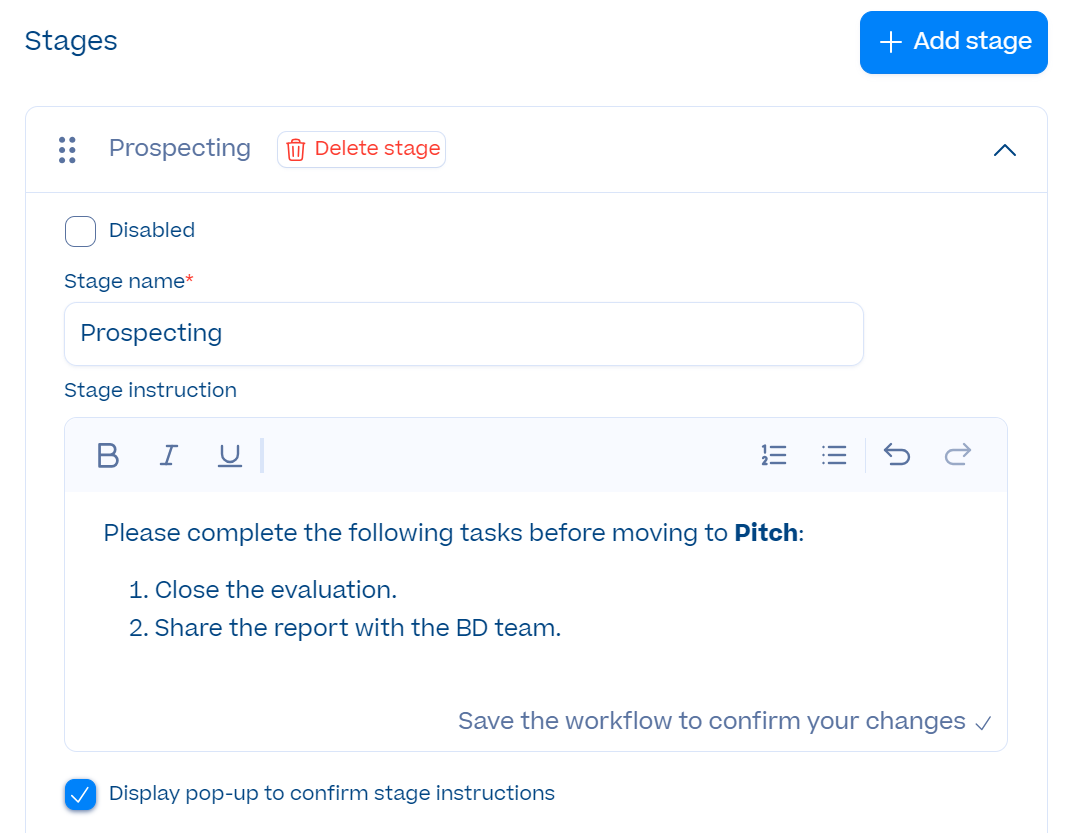This screenshot has width=1066, height=833.
Task: Apply bold formatting in stage instruction
Action: pos(108,455)
